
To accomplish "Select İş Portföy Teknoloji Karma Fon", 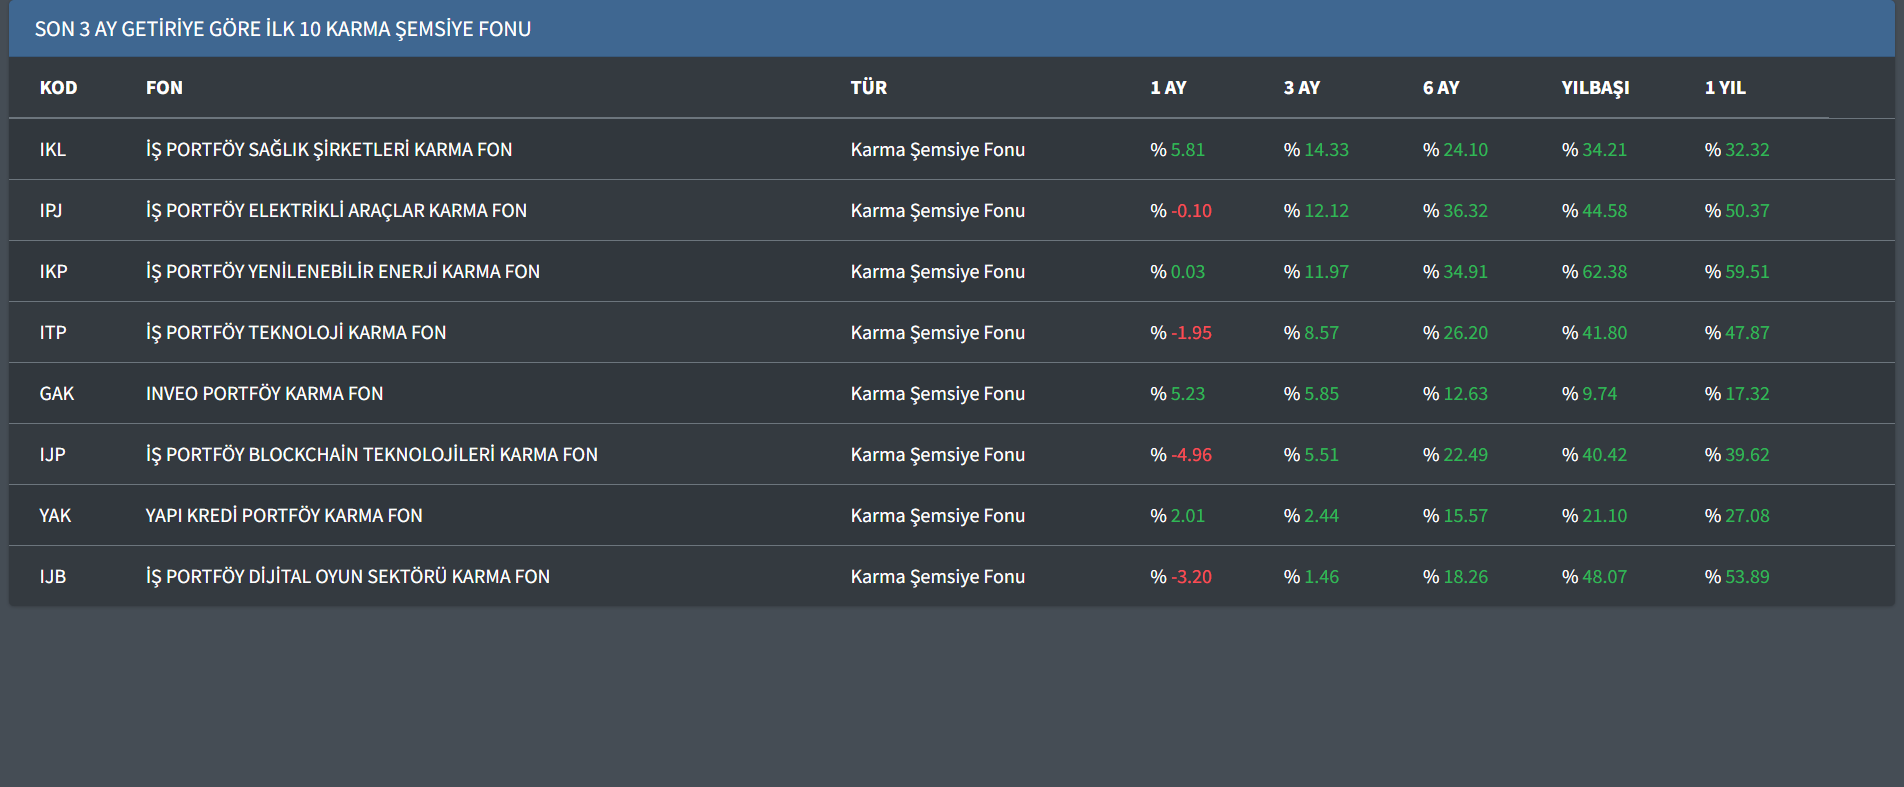I will point(296,333).
